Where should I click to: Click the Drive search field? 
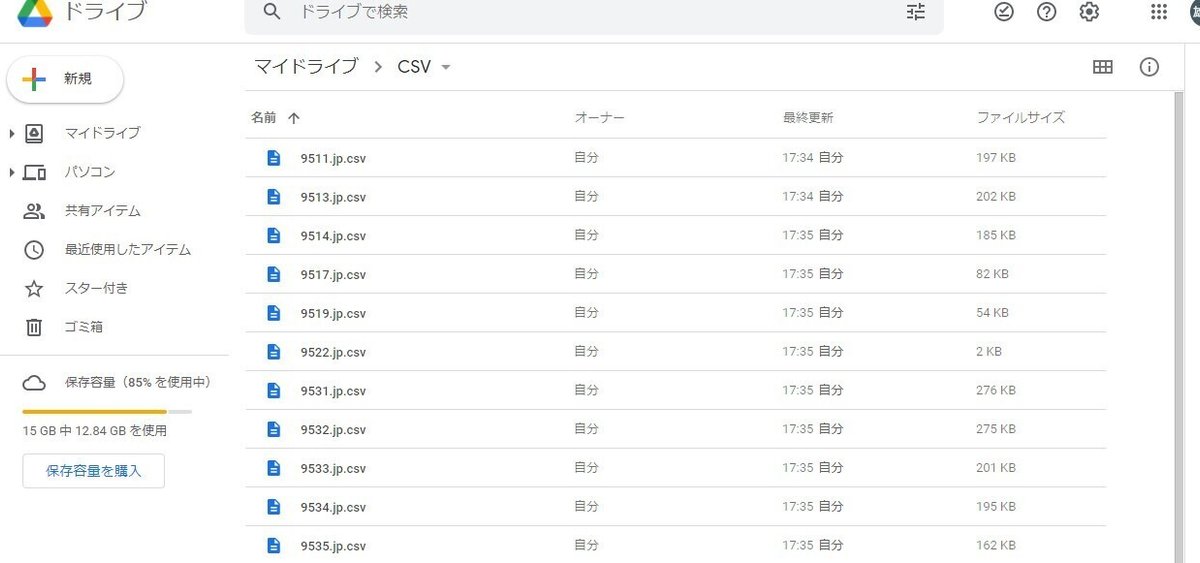pos(590,12)
